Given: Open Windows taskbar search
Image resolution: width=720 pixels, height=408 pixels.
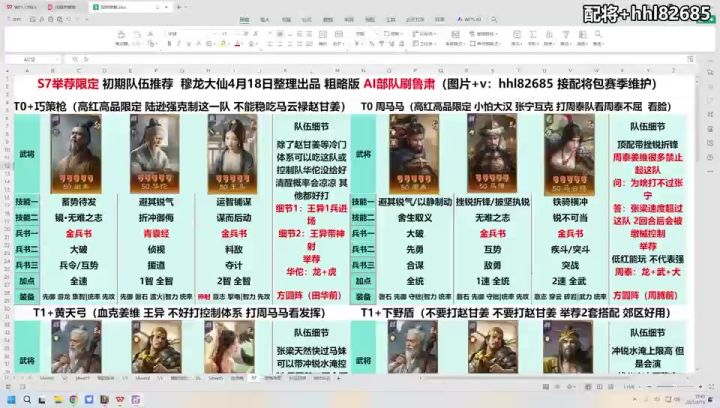Looking at the screenshot, I should click(x=27, y=400).
